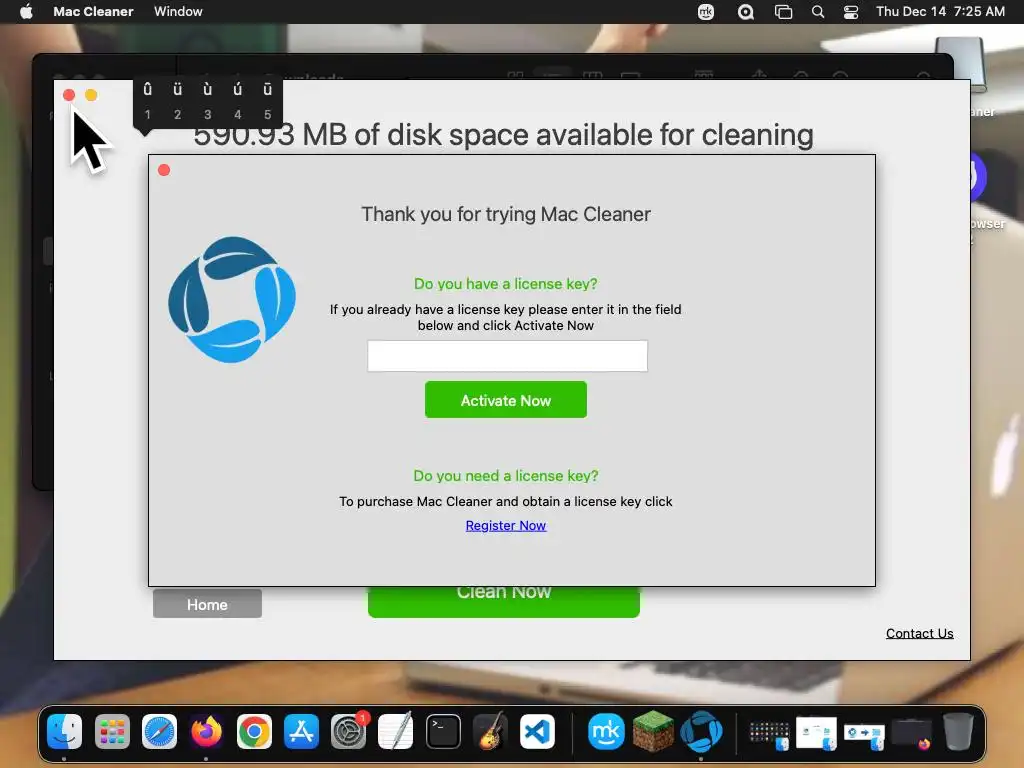Launch Google Chrome from the Dock
The width and height of the screenshot is (1024, 768).
(x=254, y=731)
